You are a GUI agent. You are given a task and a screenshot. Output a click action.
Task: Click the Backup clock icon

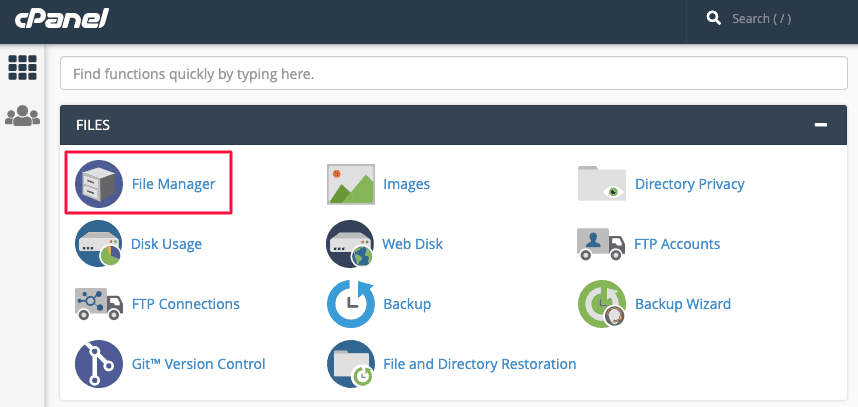[351, 304]
